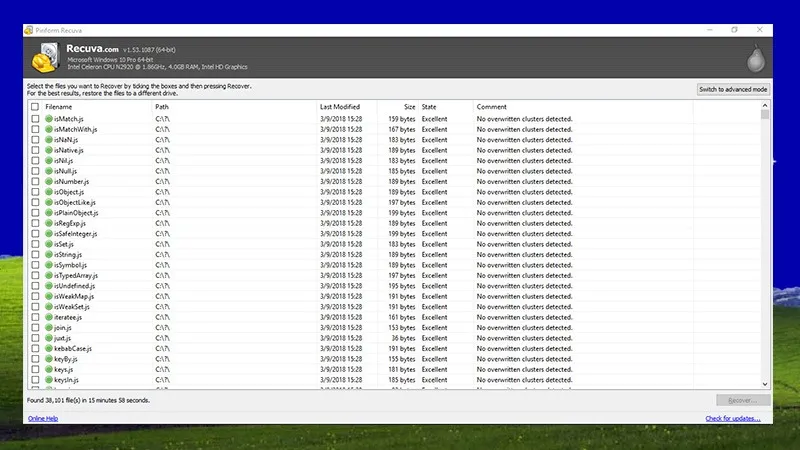The height and width of the screenshot is (450, 800).
Task: Select the kebabCase.js filename
Action: click(x=73, y=349)
